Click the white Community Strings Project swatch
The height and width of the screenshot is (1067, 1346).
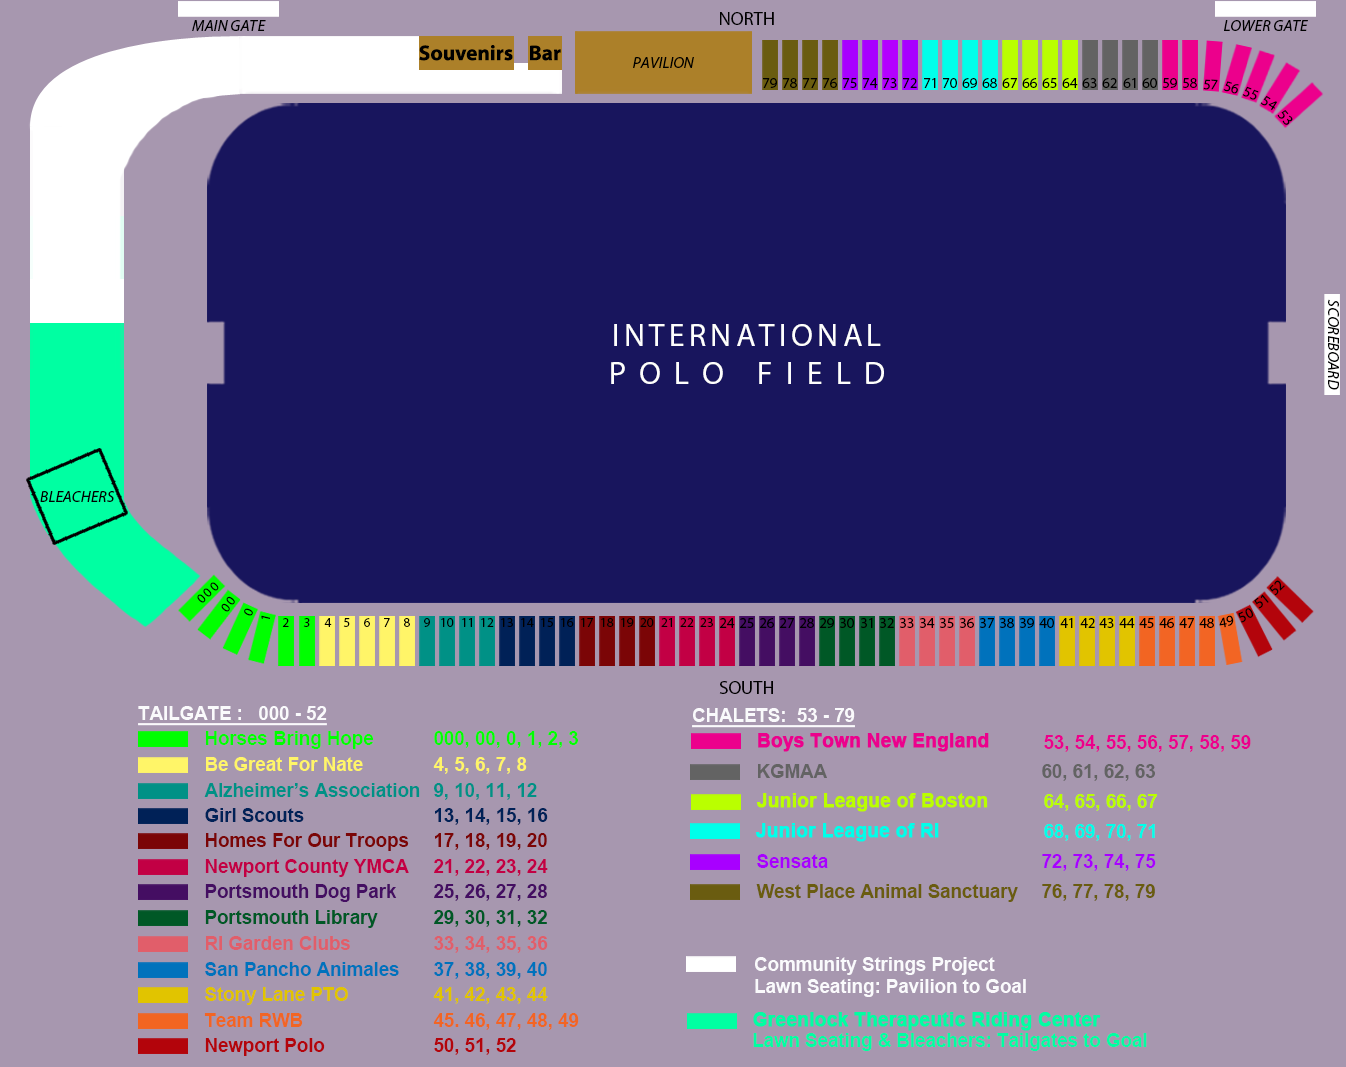tap(711, 964)
